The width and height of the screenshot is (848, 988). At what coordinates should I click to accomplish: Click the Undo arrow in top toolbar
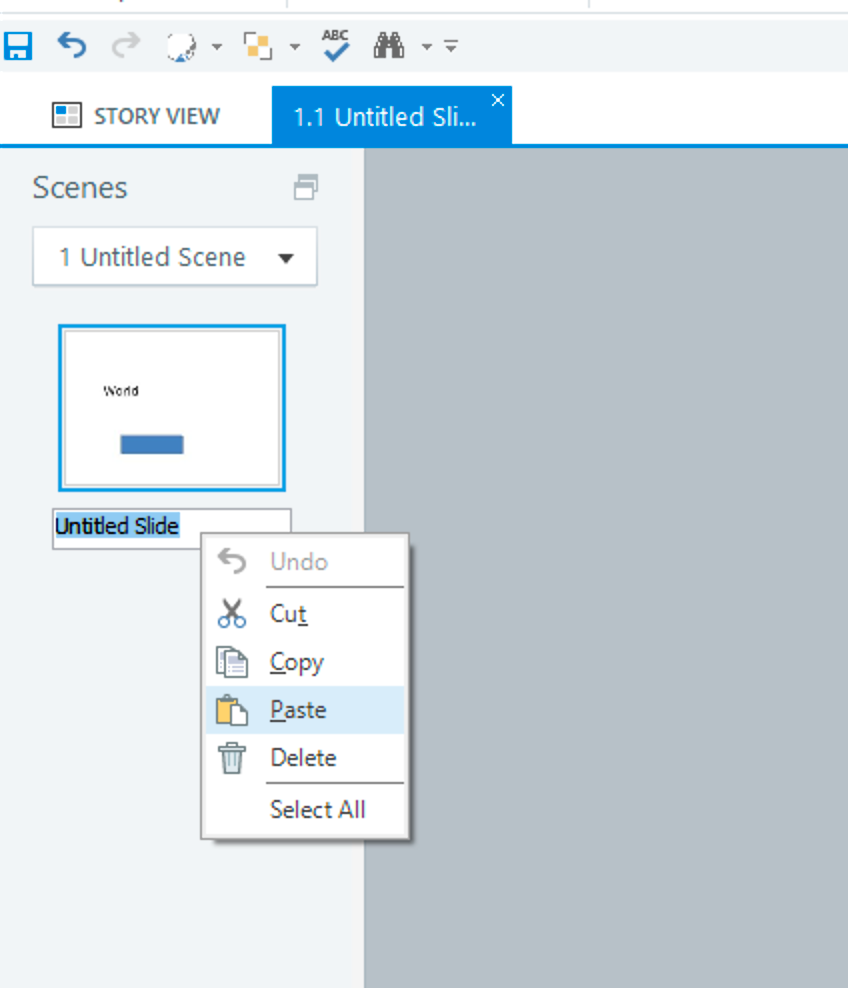coord(71,46)
